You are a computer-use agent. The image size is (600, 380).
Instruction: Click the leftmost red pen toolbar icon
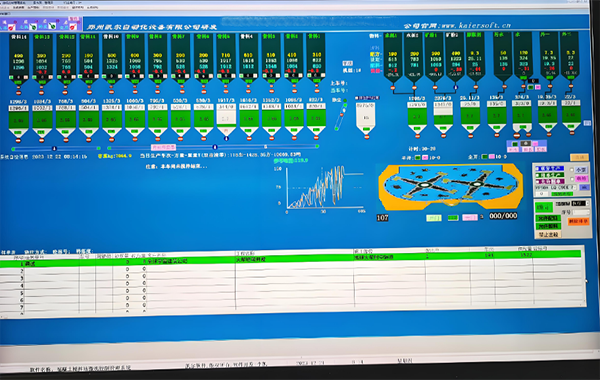(x=11, y=27)
